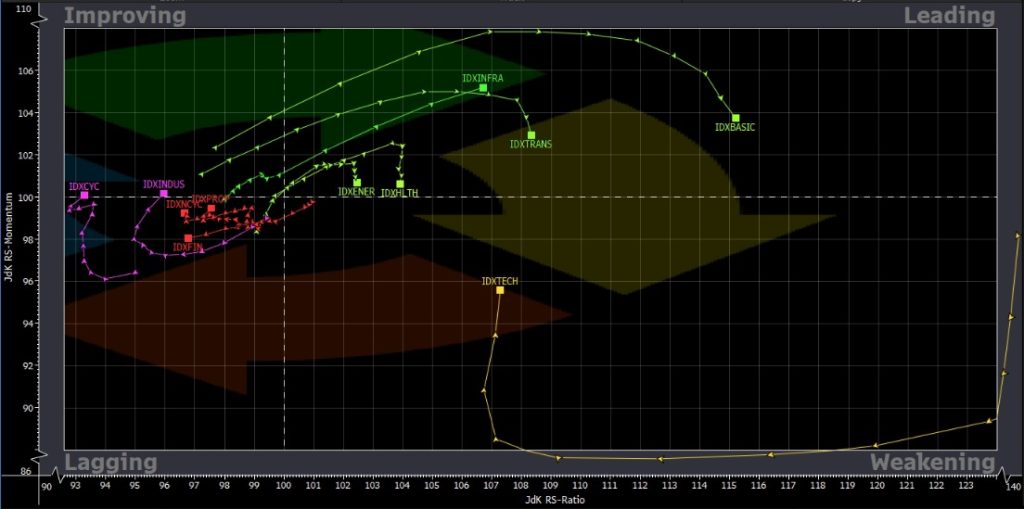The width and height of the screenshot is (1024, 509).
Task: Click the IDXTRANS label text
Action: (x=531, y=144)
